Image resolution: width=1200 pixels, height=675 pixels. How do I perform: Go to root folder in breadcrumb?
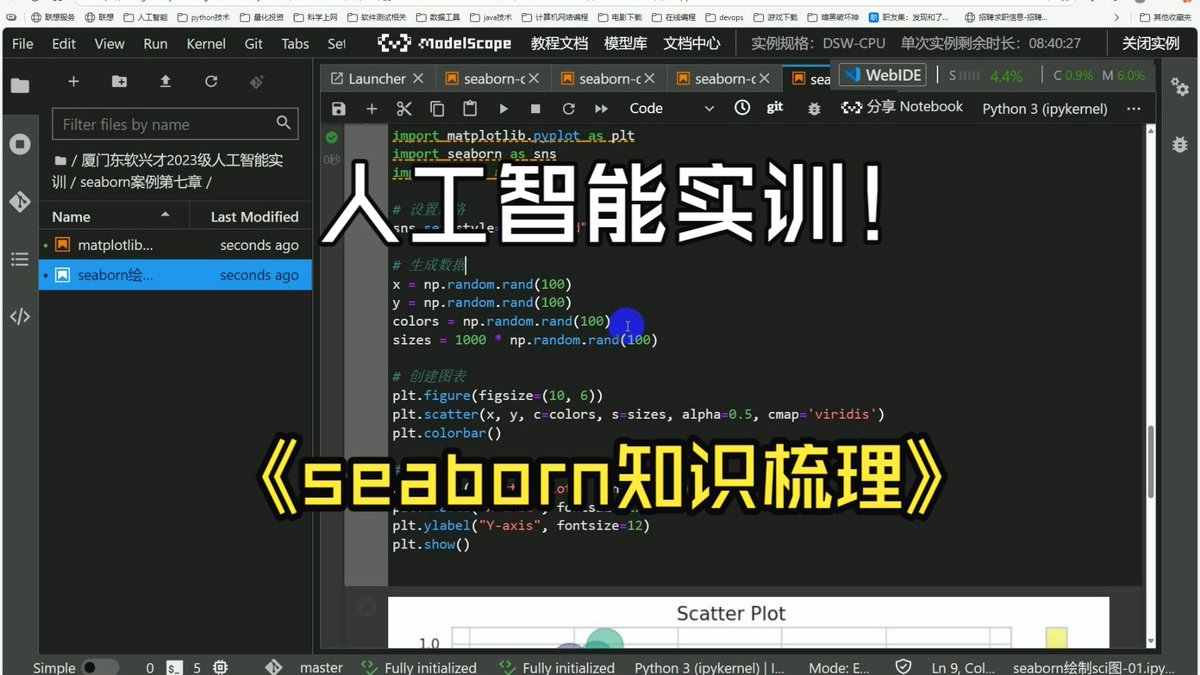point(61,160)
